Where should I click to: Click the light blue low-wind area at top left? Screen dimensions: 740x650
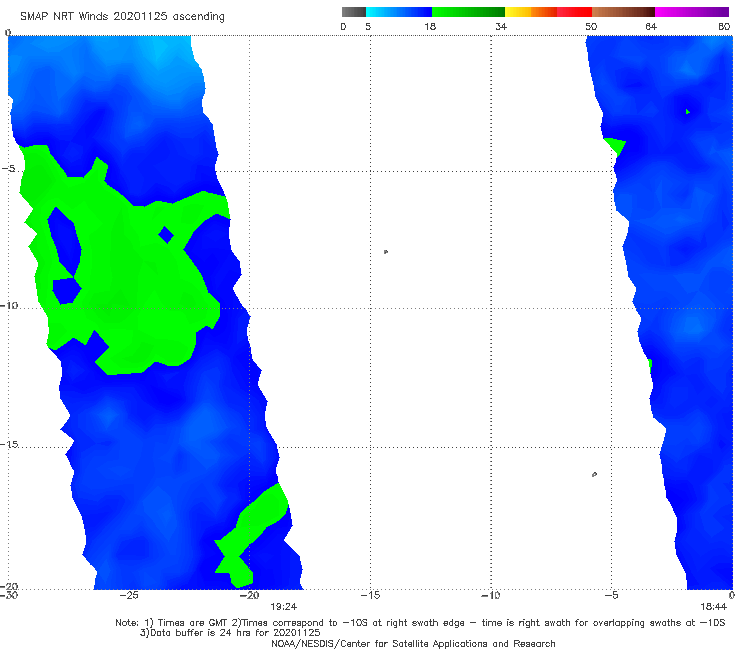160,52
